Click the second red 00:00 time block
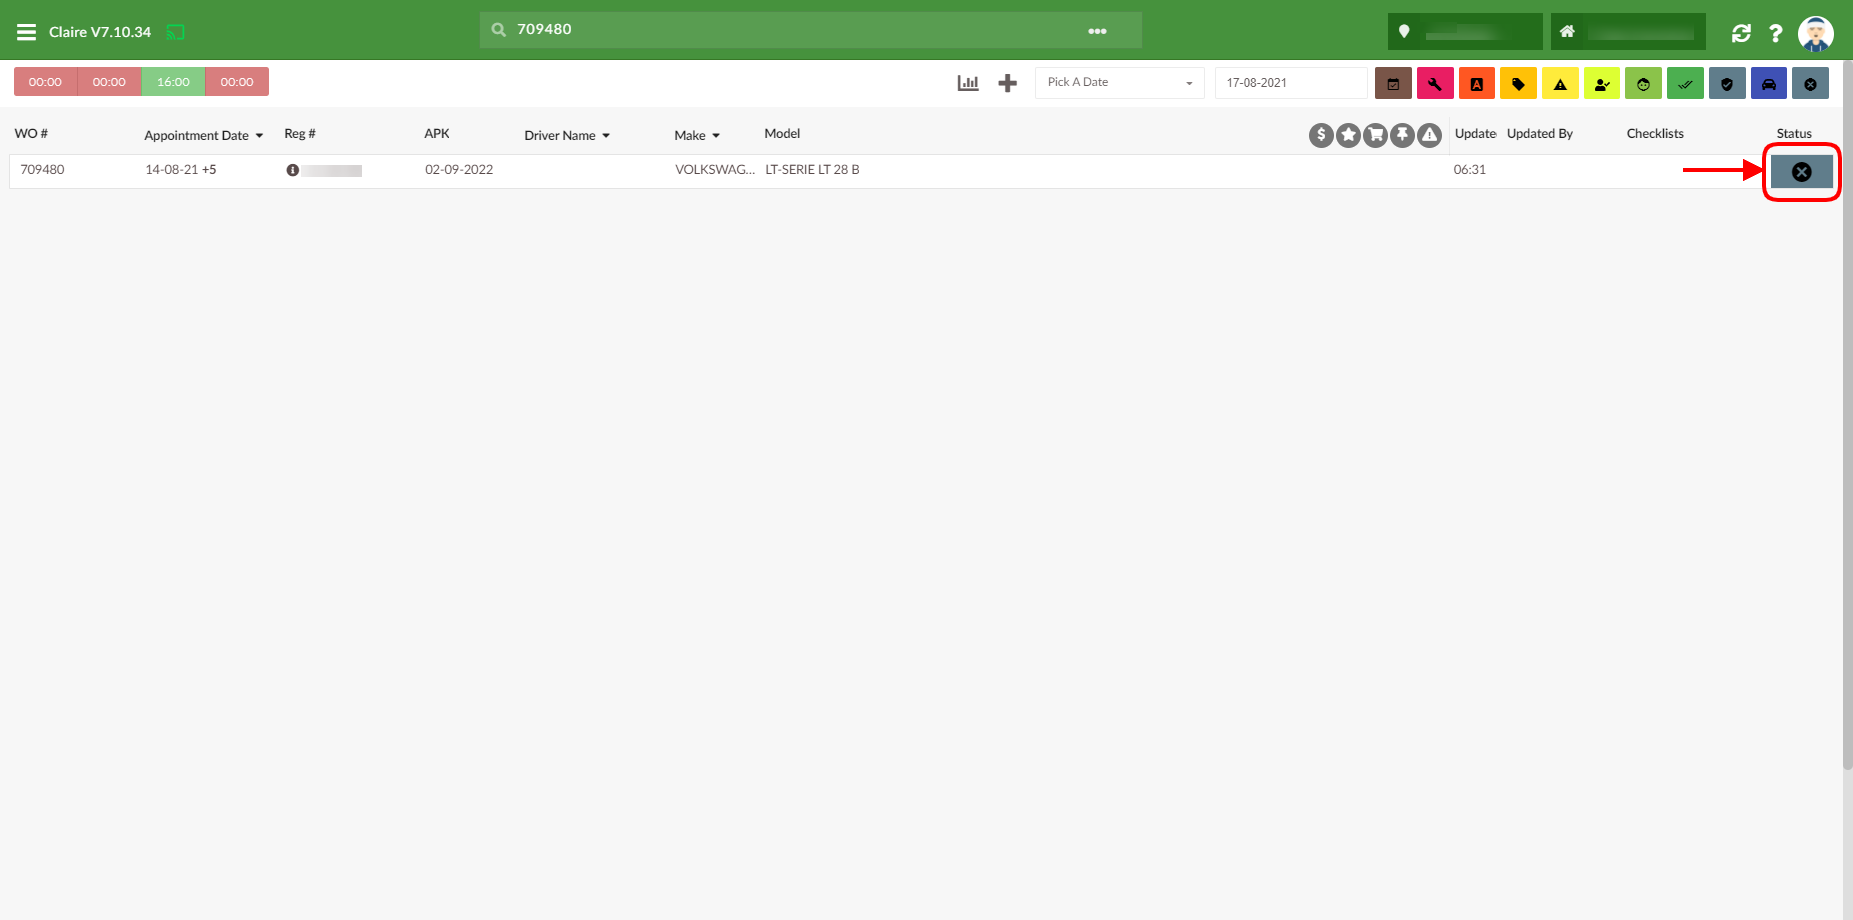 (x=109, y=82)
